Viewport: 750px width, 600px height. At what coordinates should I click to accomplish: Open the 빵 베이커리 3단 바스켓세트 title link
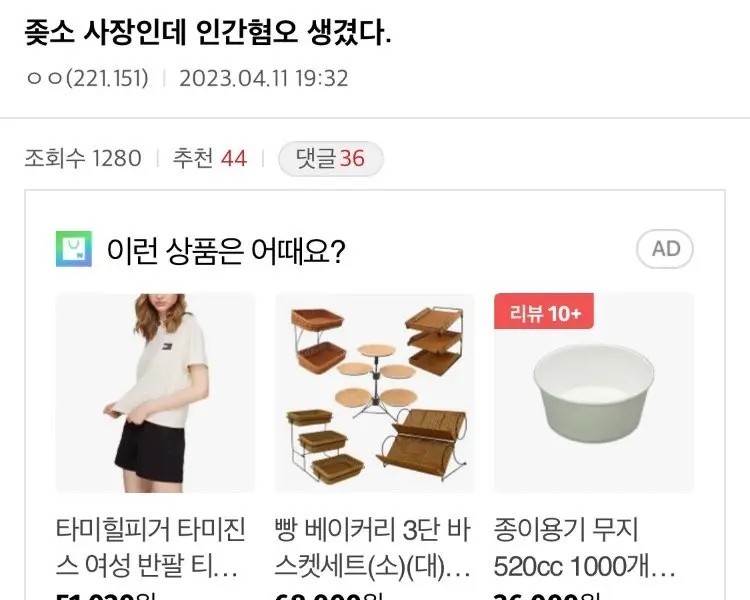click(x=373, y=548)
